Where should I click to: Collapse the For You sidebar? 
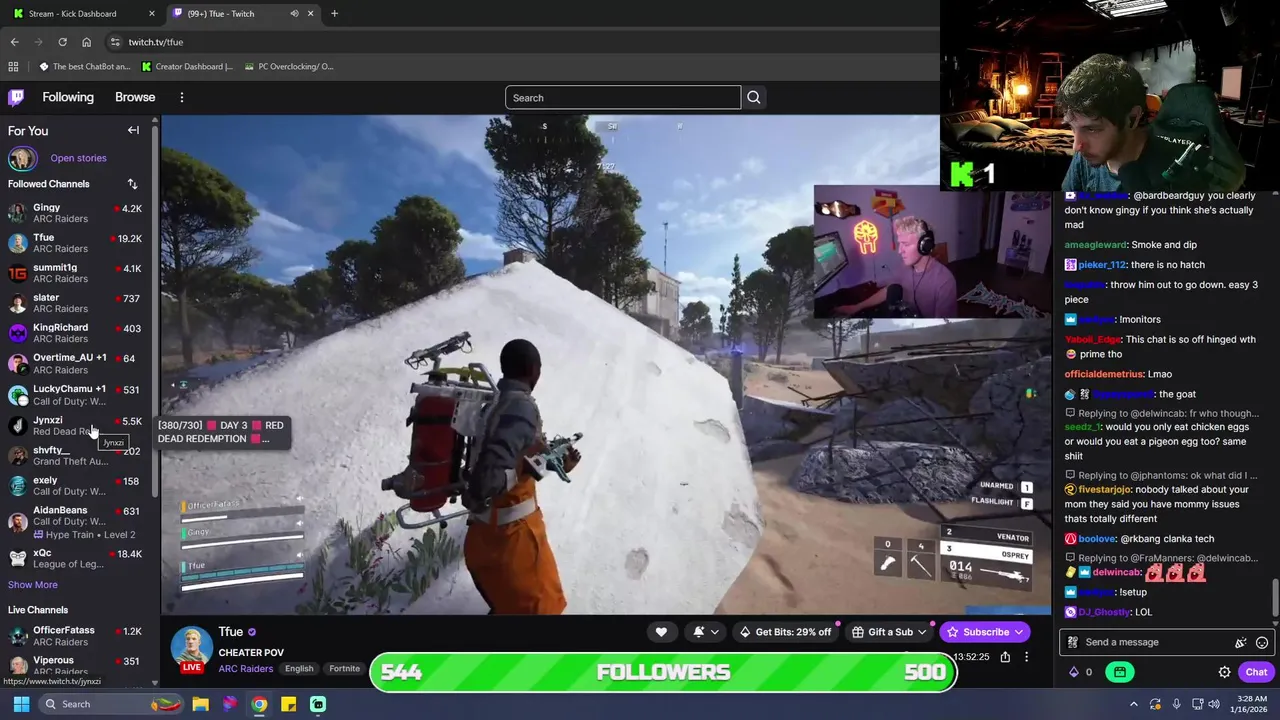click(133, 130)
